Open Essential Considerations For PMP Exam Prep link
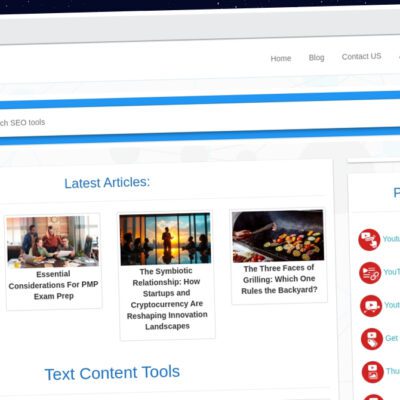 53,285
